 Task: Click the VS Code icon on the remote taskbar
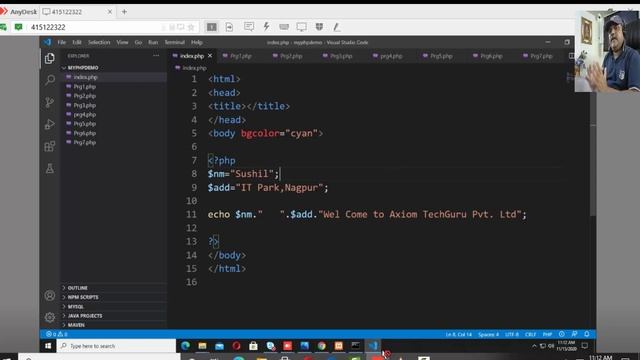pyautogui.click(x=373, y=346)
